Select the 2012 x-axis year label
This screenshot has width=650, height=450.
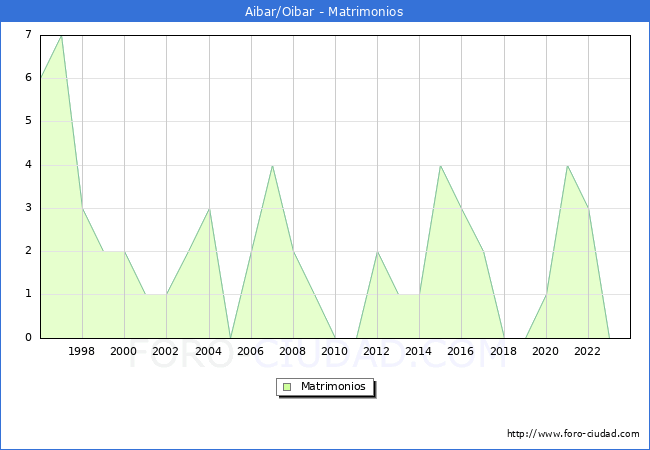tap(376, 351)
